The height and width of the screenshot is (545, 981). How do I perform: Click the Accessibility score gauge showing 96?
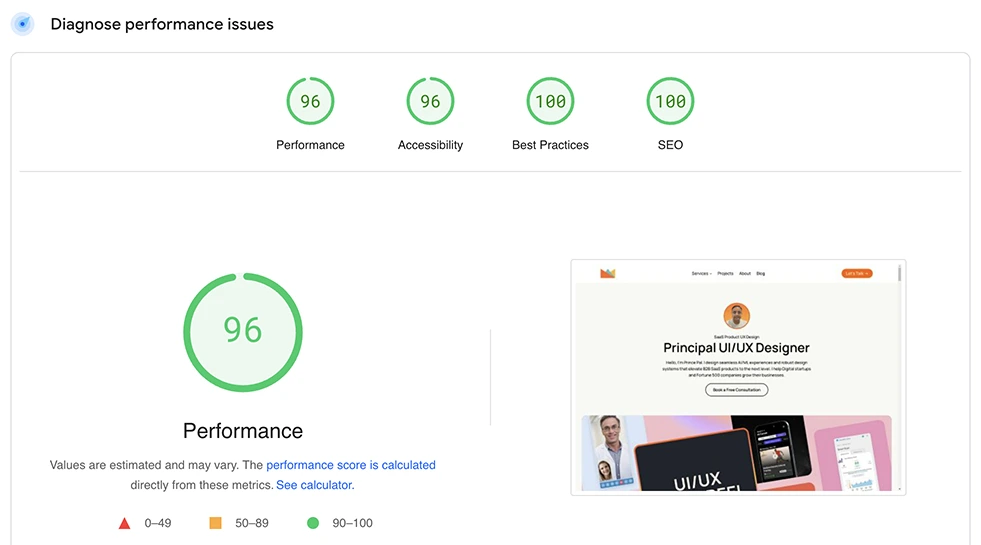pyautogui.click(x=430, y=101)
